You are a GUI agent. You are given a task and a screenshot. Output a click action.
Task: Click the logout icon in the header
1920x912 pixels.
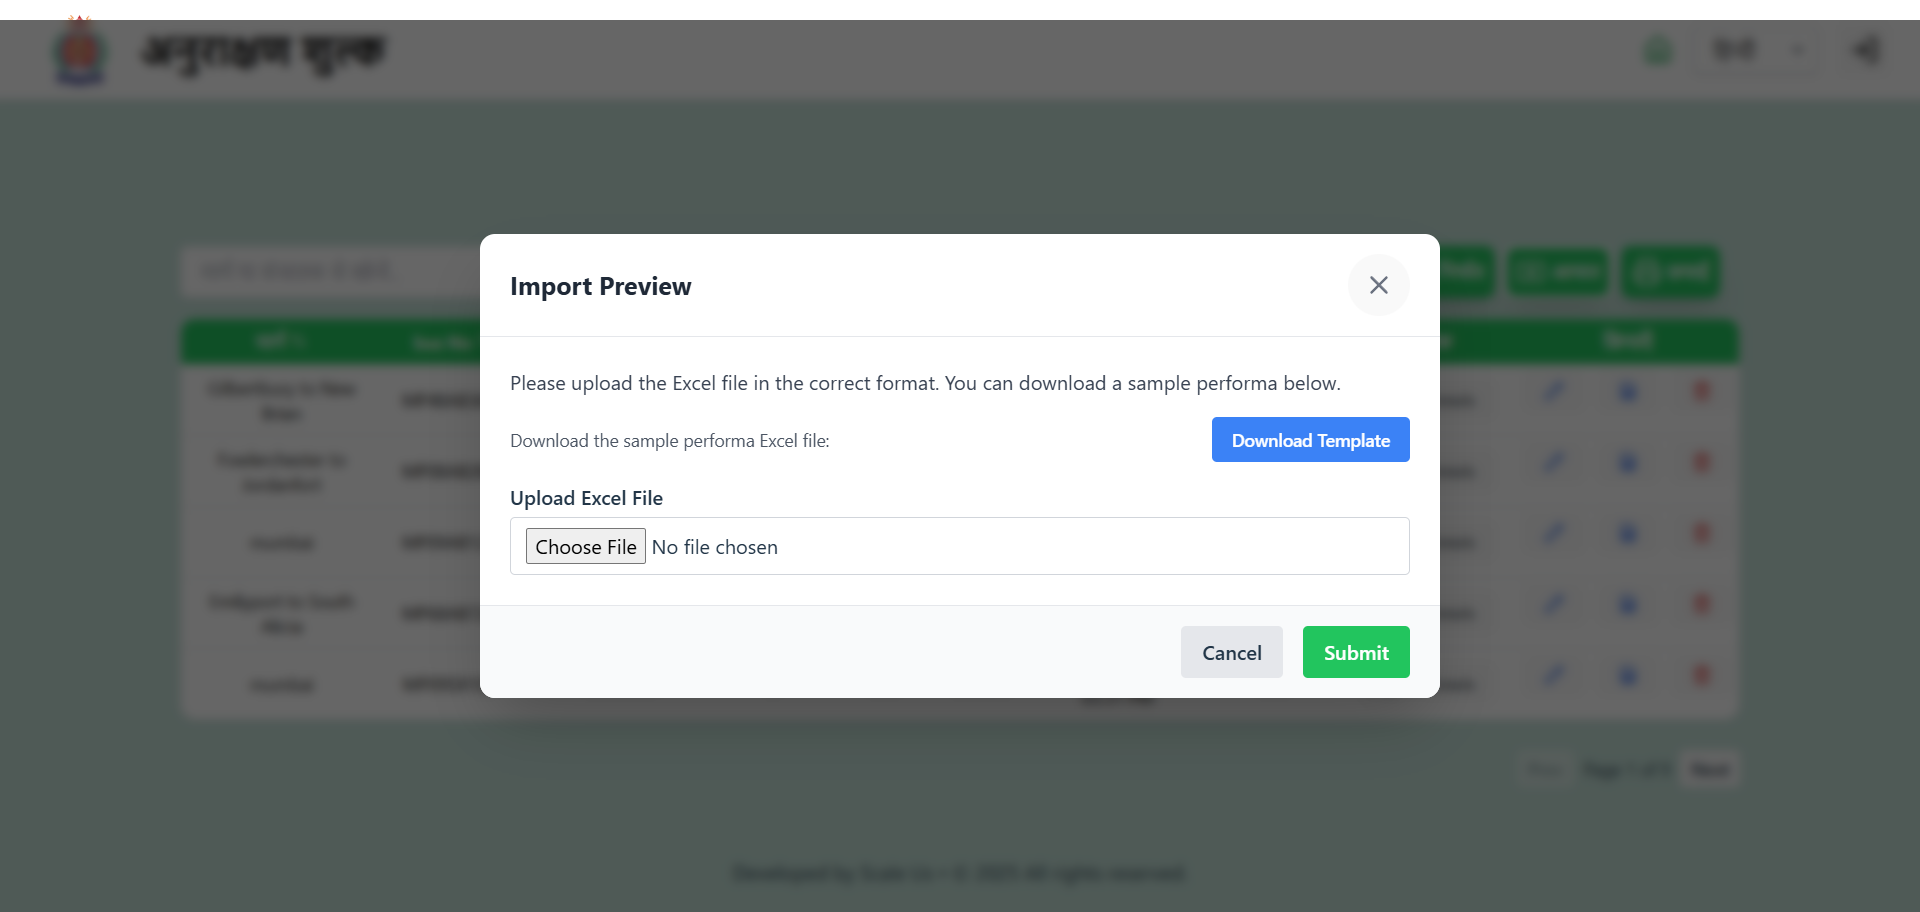point(1866,50)
